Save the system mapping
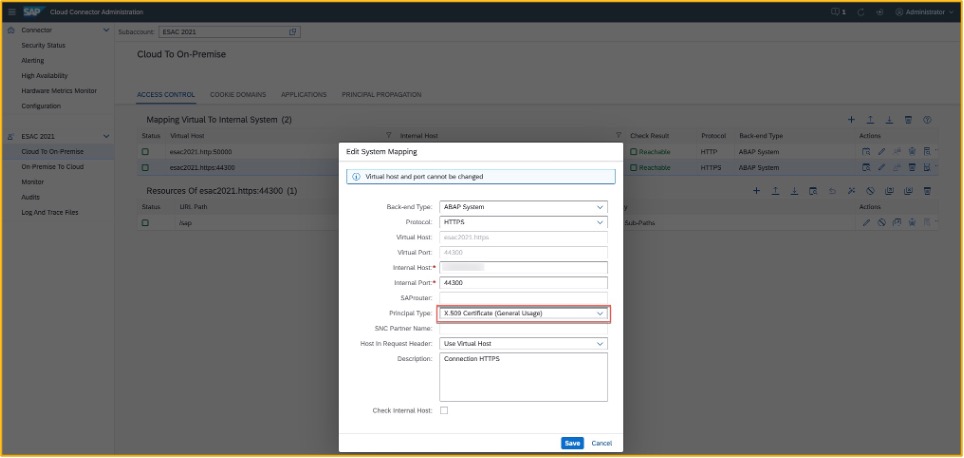This screenshot has width=964, height=458. (x=572, y=443)
